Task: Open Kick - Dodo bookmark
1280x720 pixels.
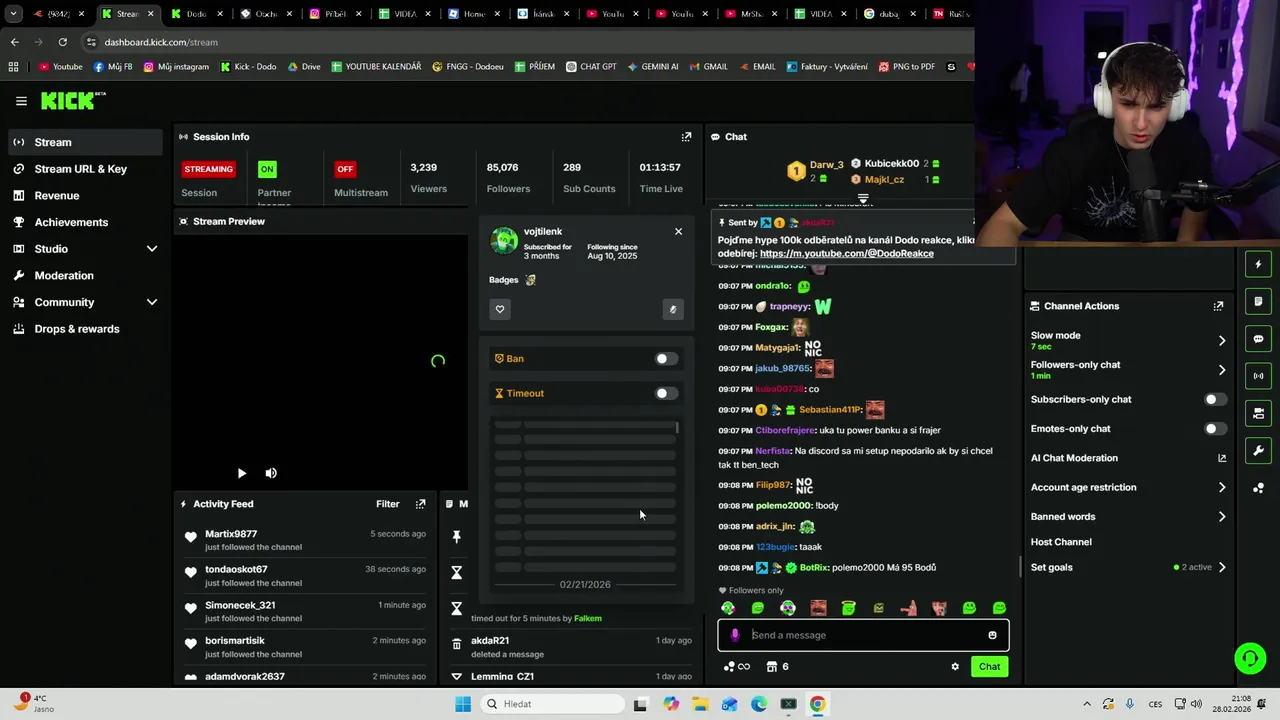Action: click(x=248, y=67)
